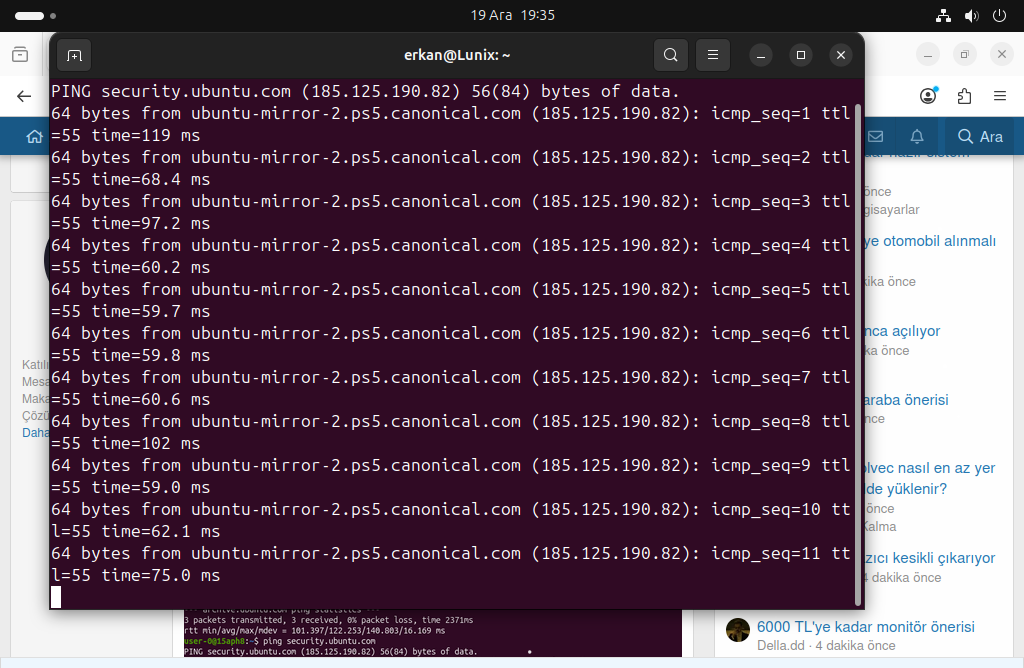Image resolution: width=1024 pixels, height=668 pixels.
Task: Click the terminal title erkan@Lunix: ~
Action: click(x=457, y=56)
